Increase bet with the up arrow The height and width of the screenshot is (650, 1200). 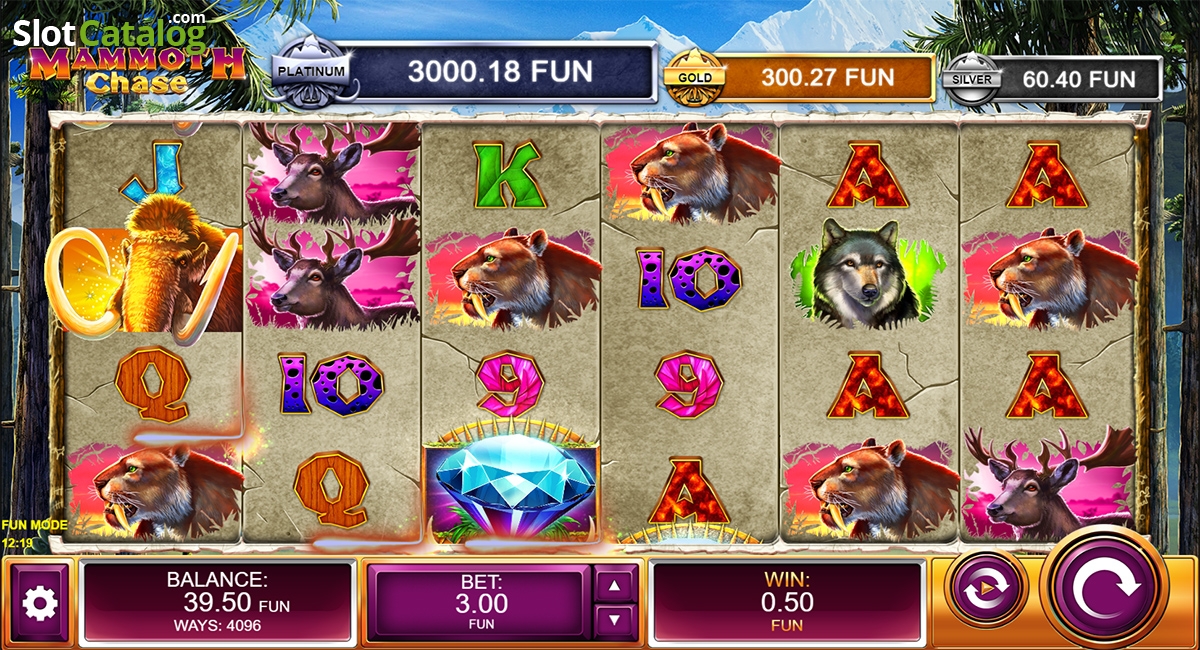click(x=615, y=584)
